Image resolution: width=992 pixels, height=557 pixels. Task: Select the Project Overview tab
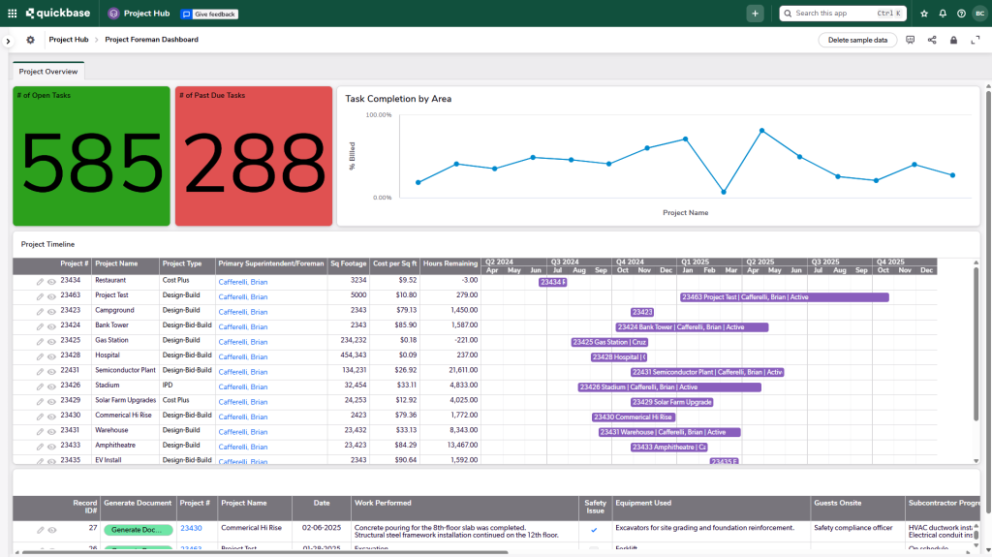tap(48, 72)
